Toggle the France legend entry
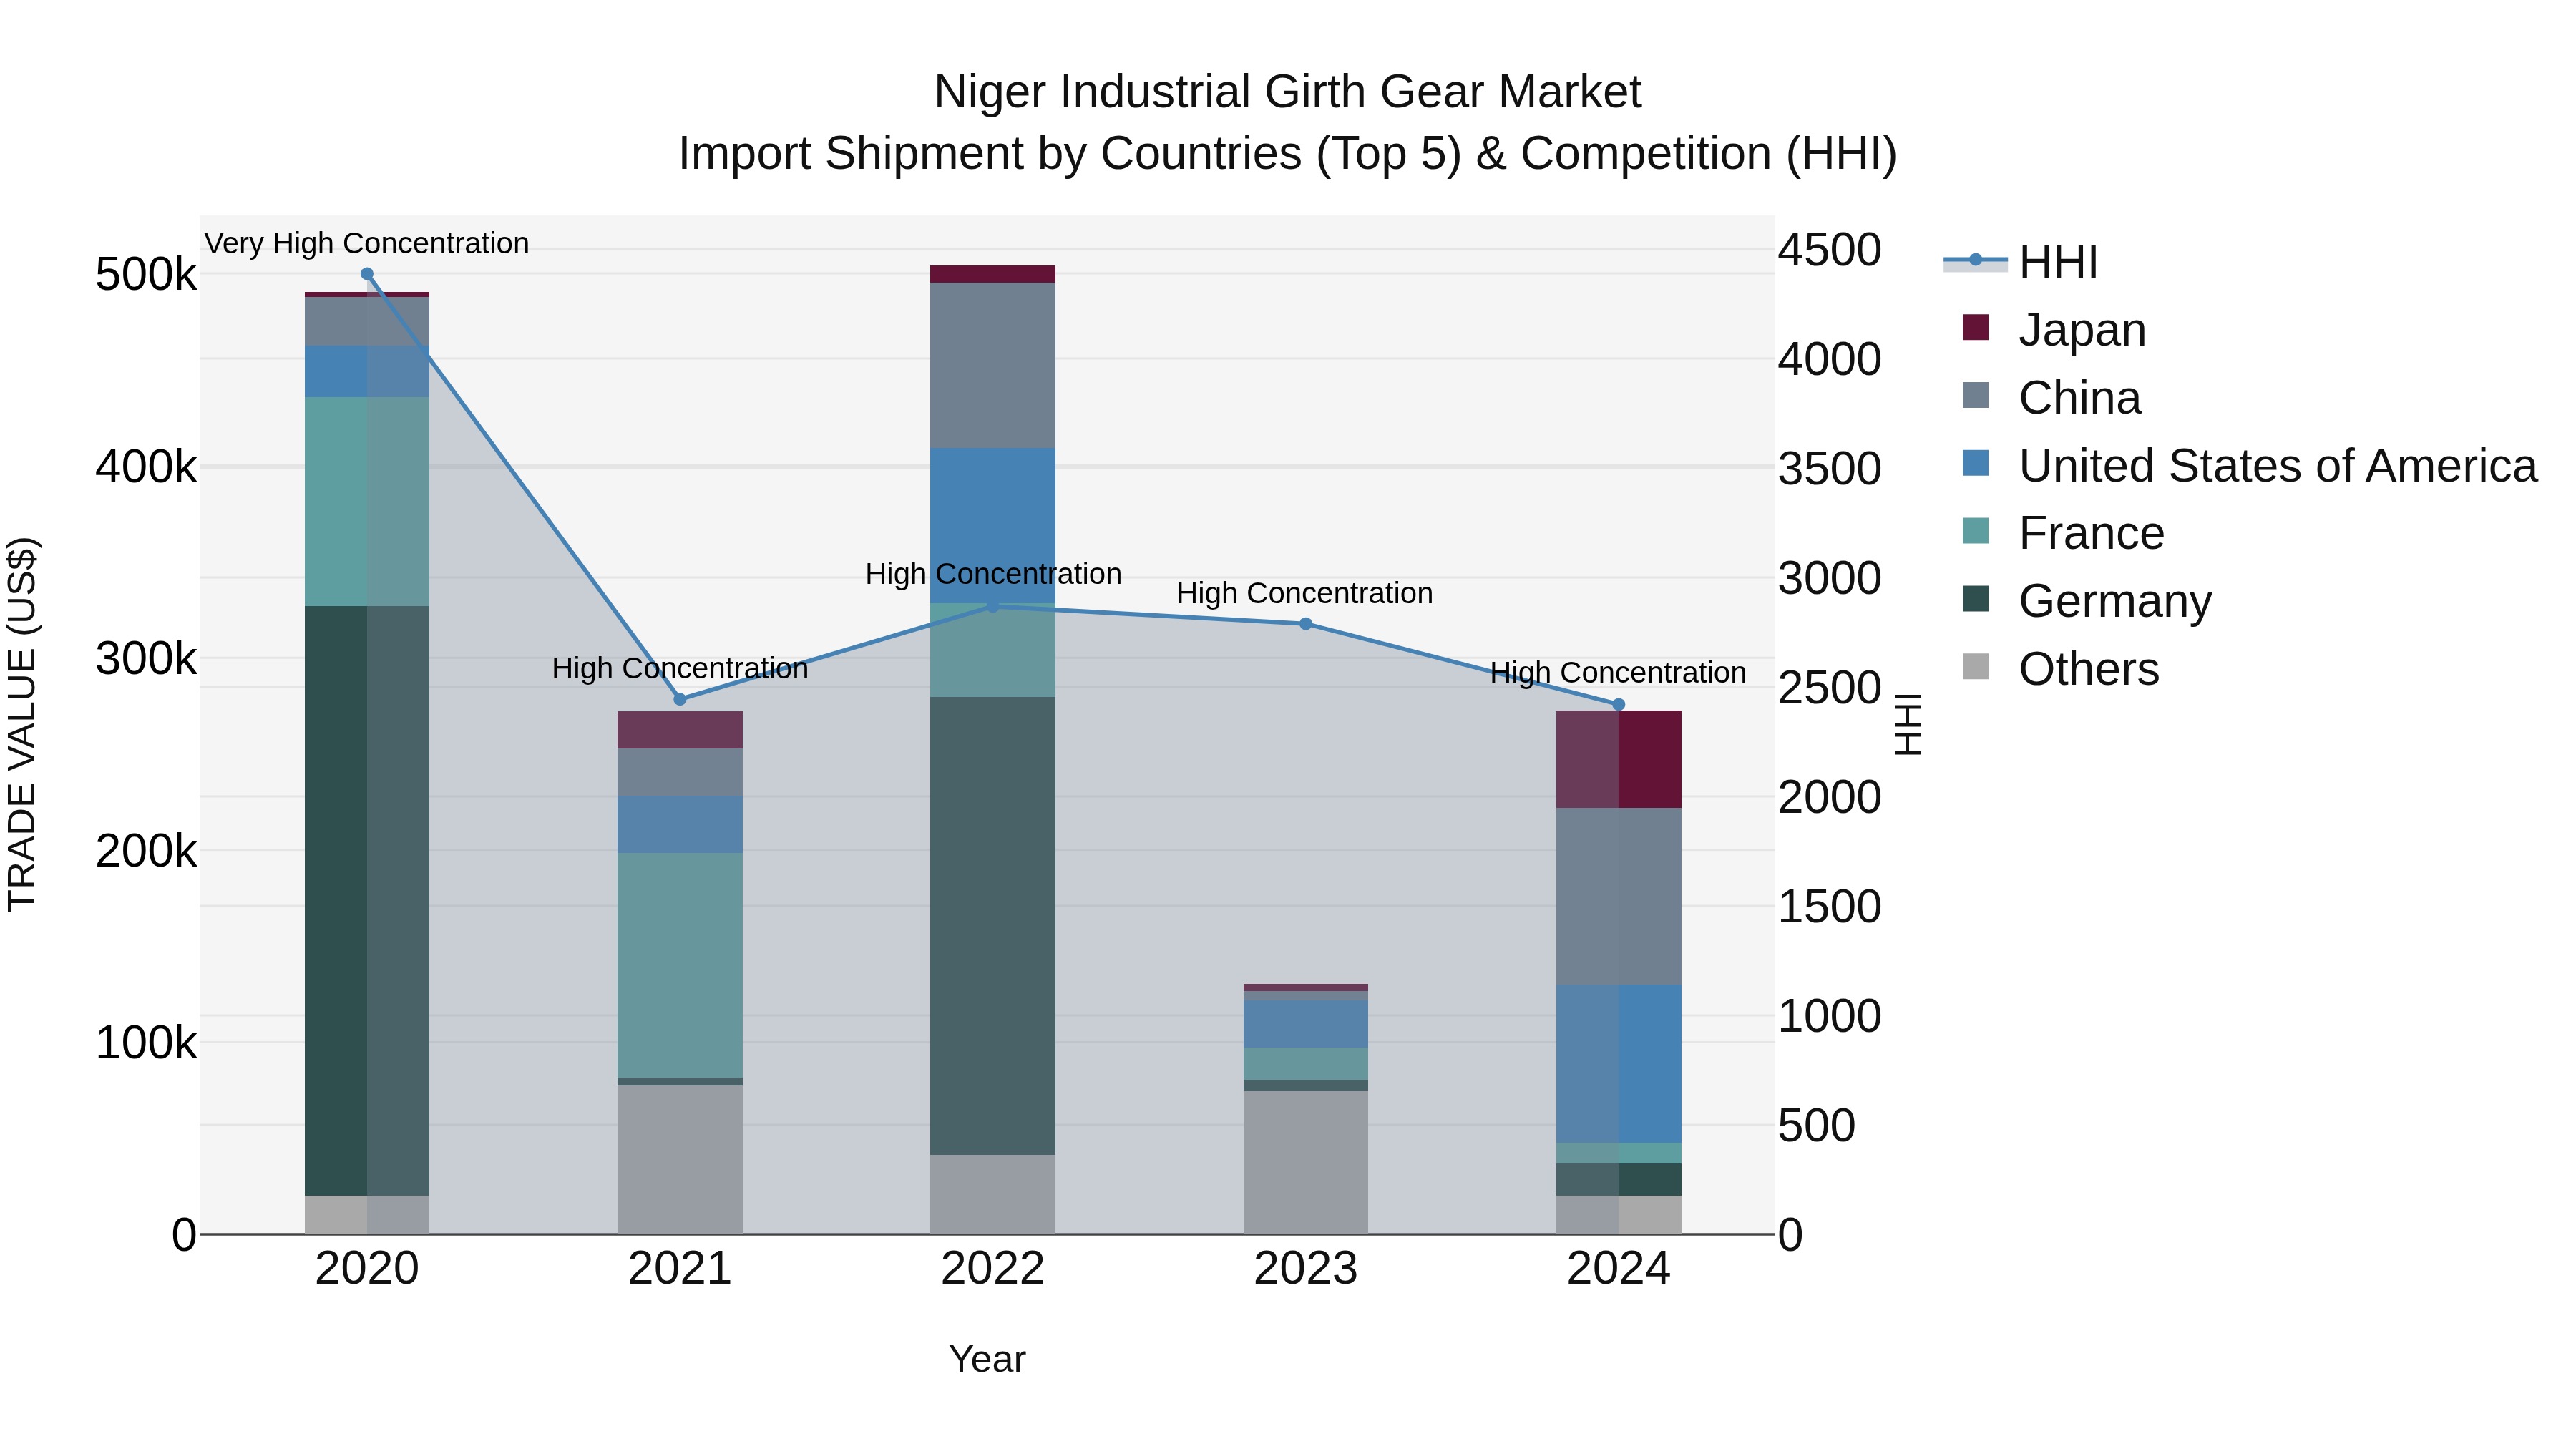 pos(2063,533)
